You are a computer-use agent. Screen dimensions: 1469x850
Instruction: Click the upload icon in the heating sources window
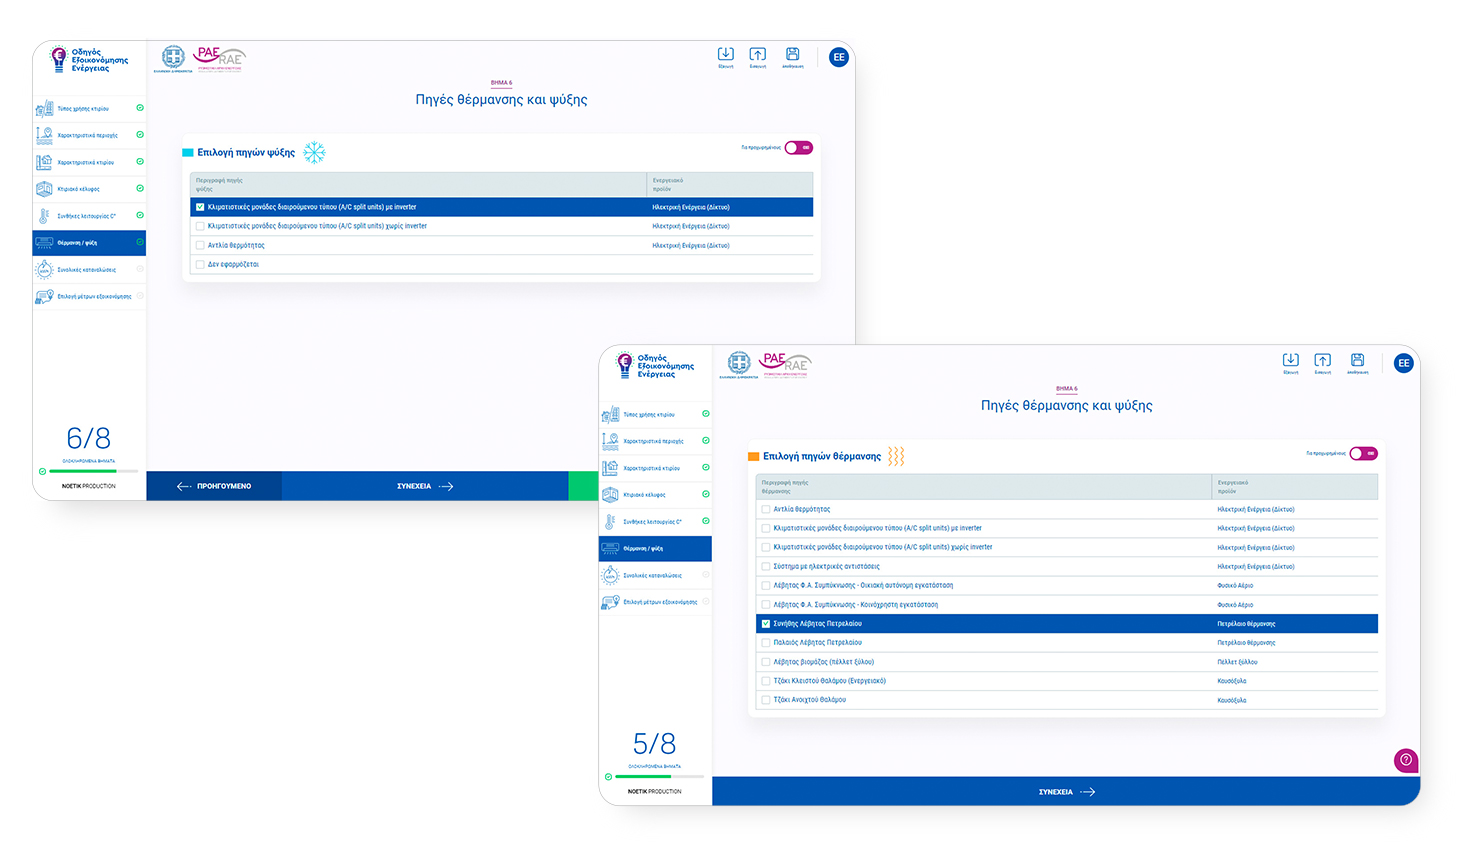pos(1322,361)
